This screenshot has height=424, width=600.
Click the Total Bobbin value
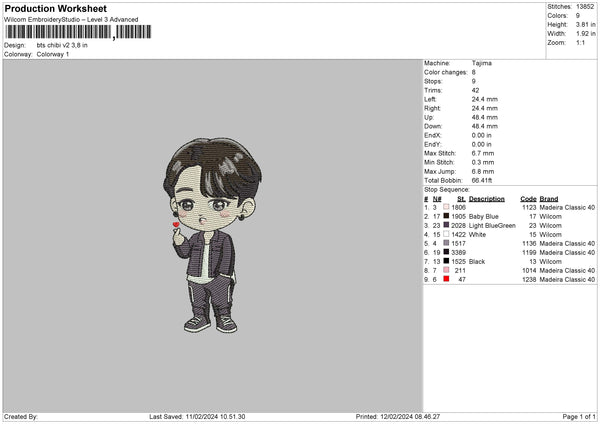click(482, 180)
